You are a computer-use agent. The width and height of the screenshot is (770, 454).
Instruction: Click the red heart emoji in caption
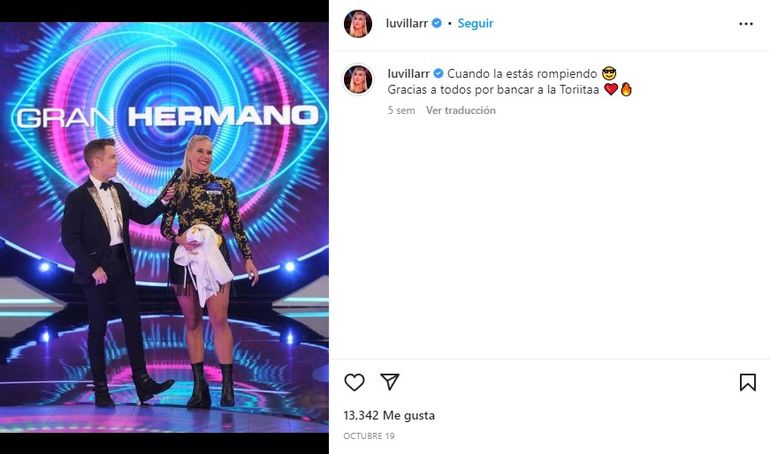tap(611, 89)
